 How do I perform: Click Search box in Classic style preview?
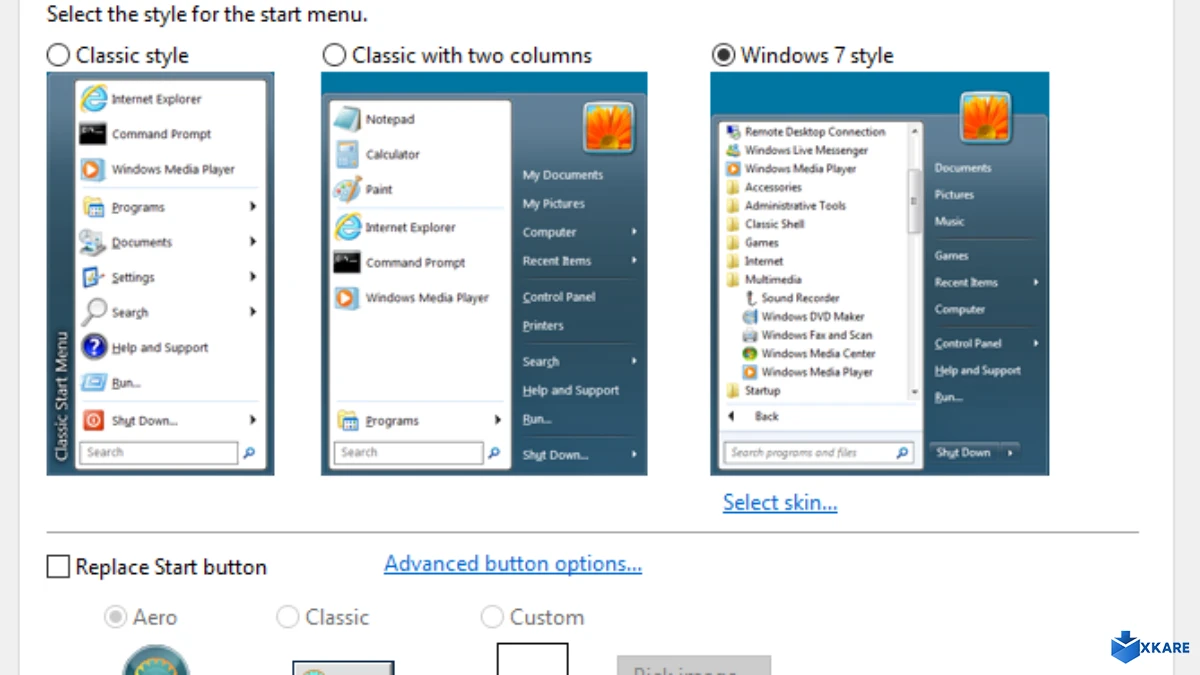[160, 452]
